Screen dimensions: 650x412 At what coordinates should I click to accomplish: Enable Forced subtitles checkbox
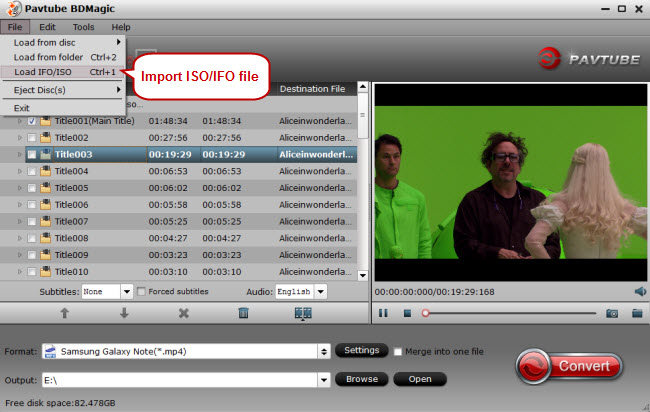tap(141, 291)
